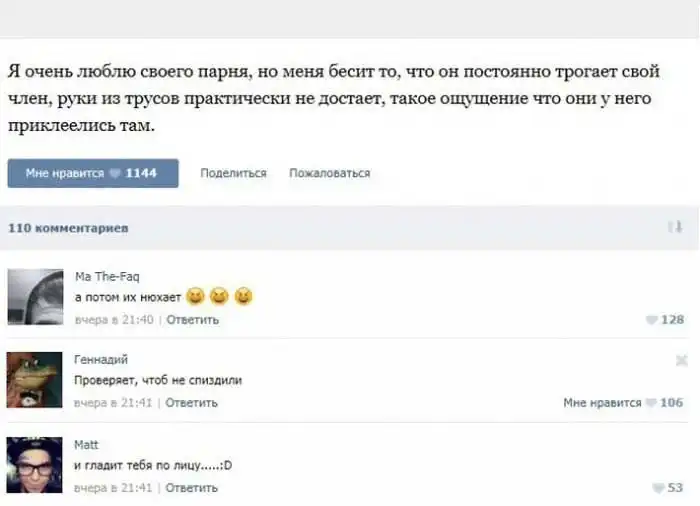Click 'Мне нравится' text on Геннадий's comment

click(x=602, y=403)
